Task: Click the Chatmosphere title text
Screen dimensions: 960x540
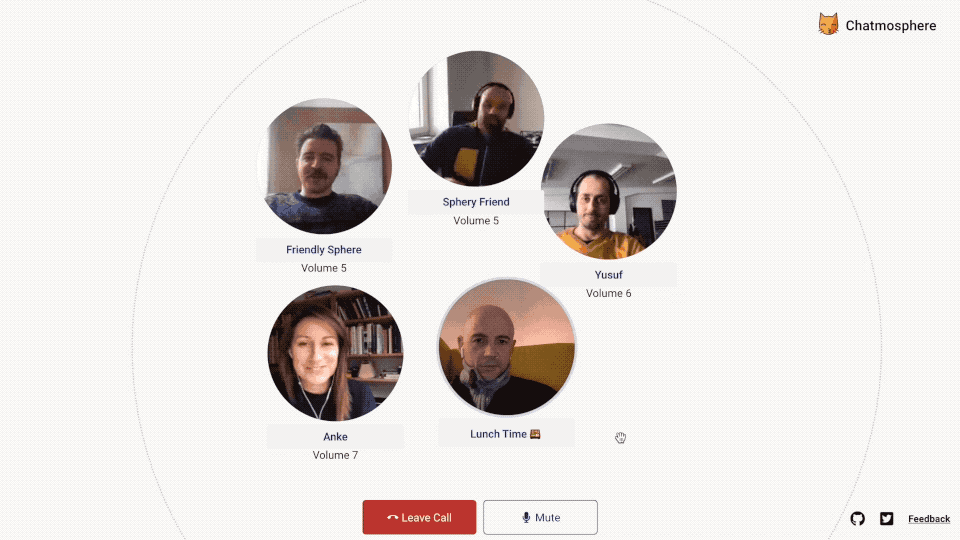Action: pos(891,26)
